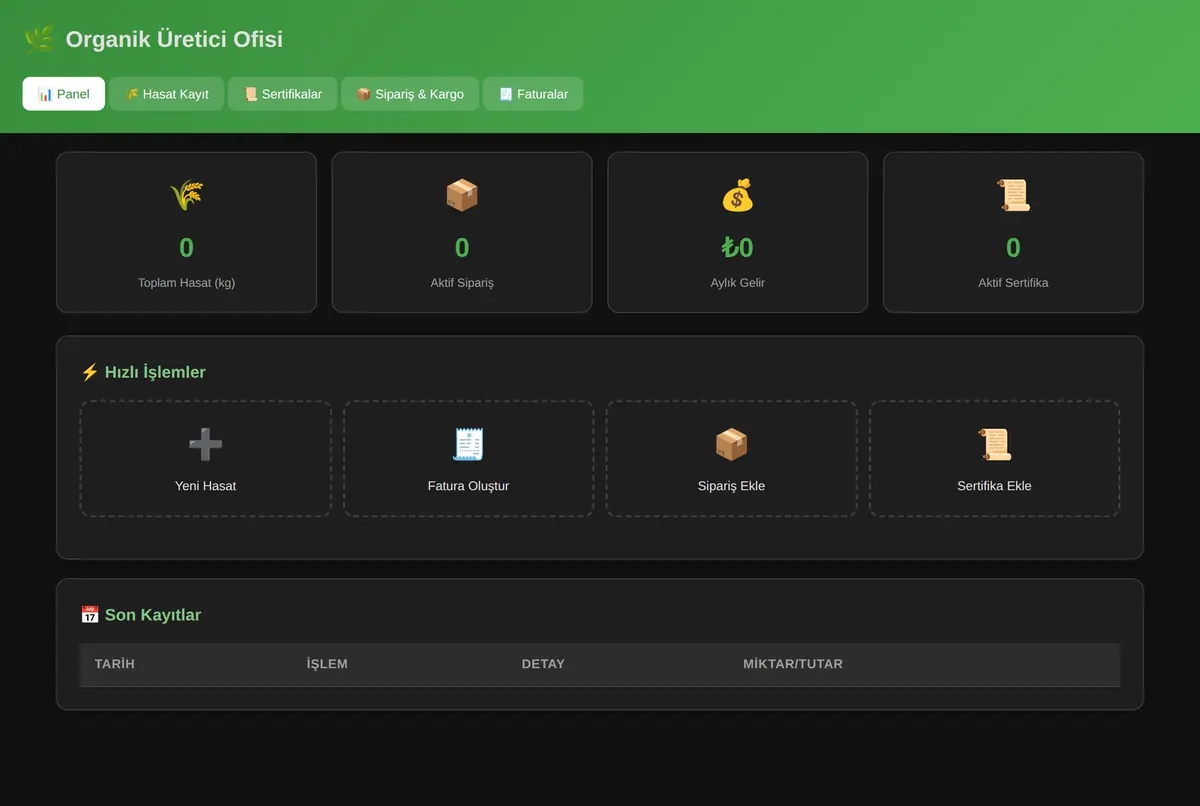
Task: Click the Organik Üretici Ofisi title
Action: pos(174,39)
